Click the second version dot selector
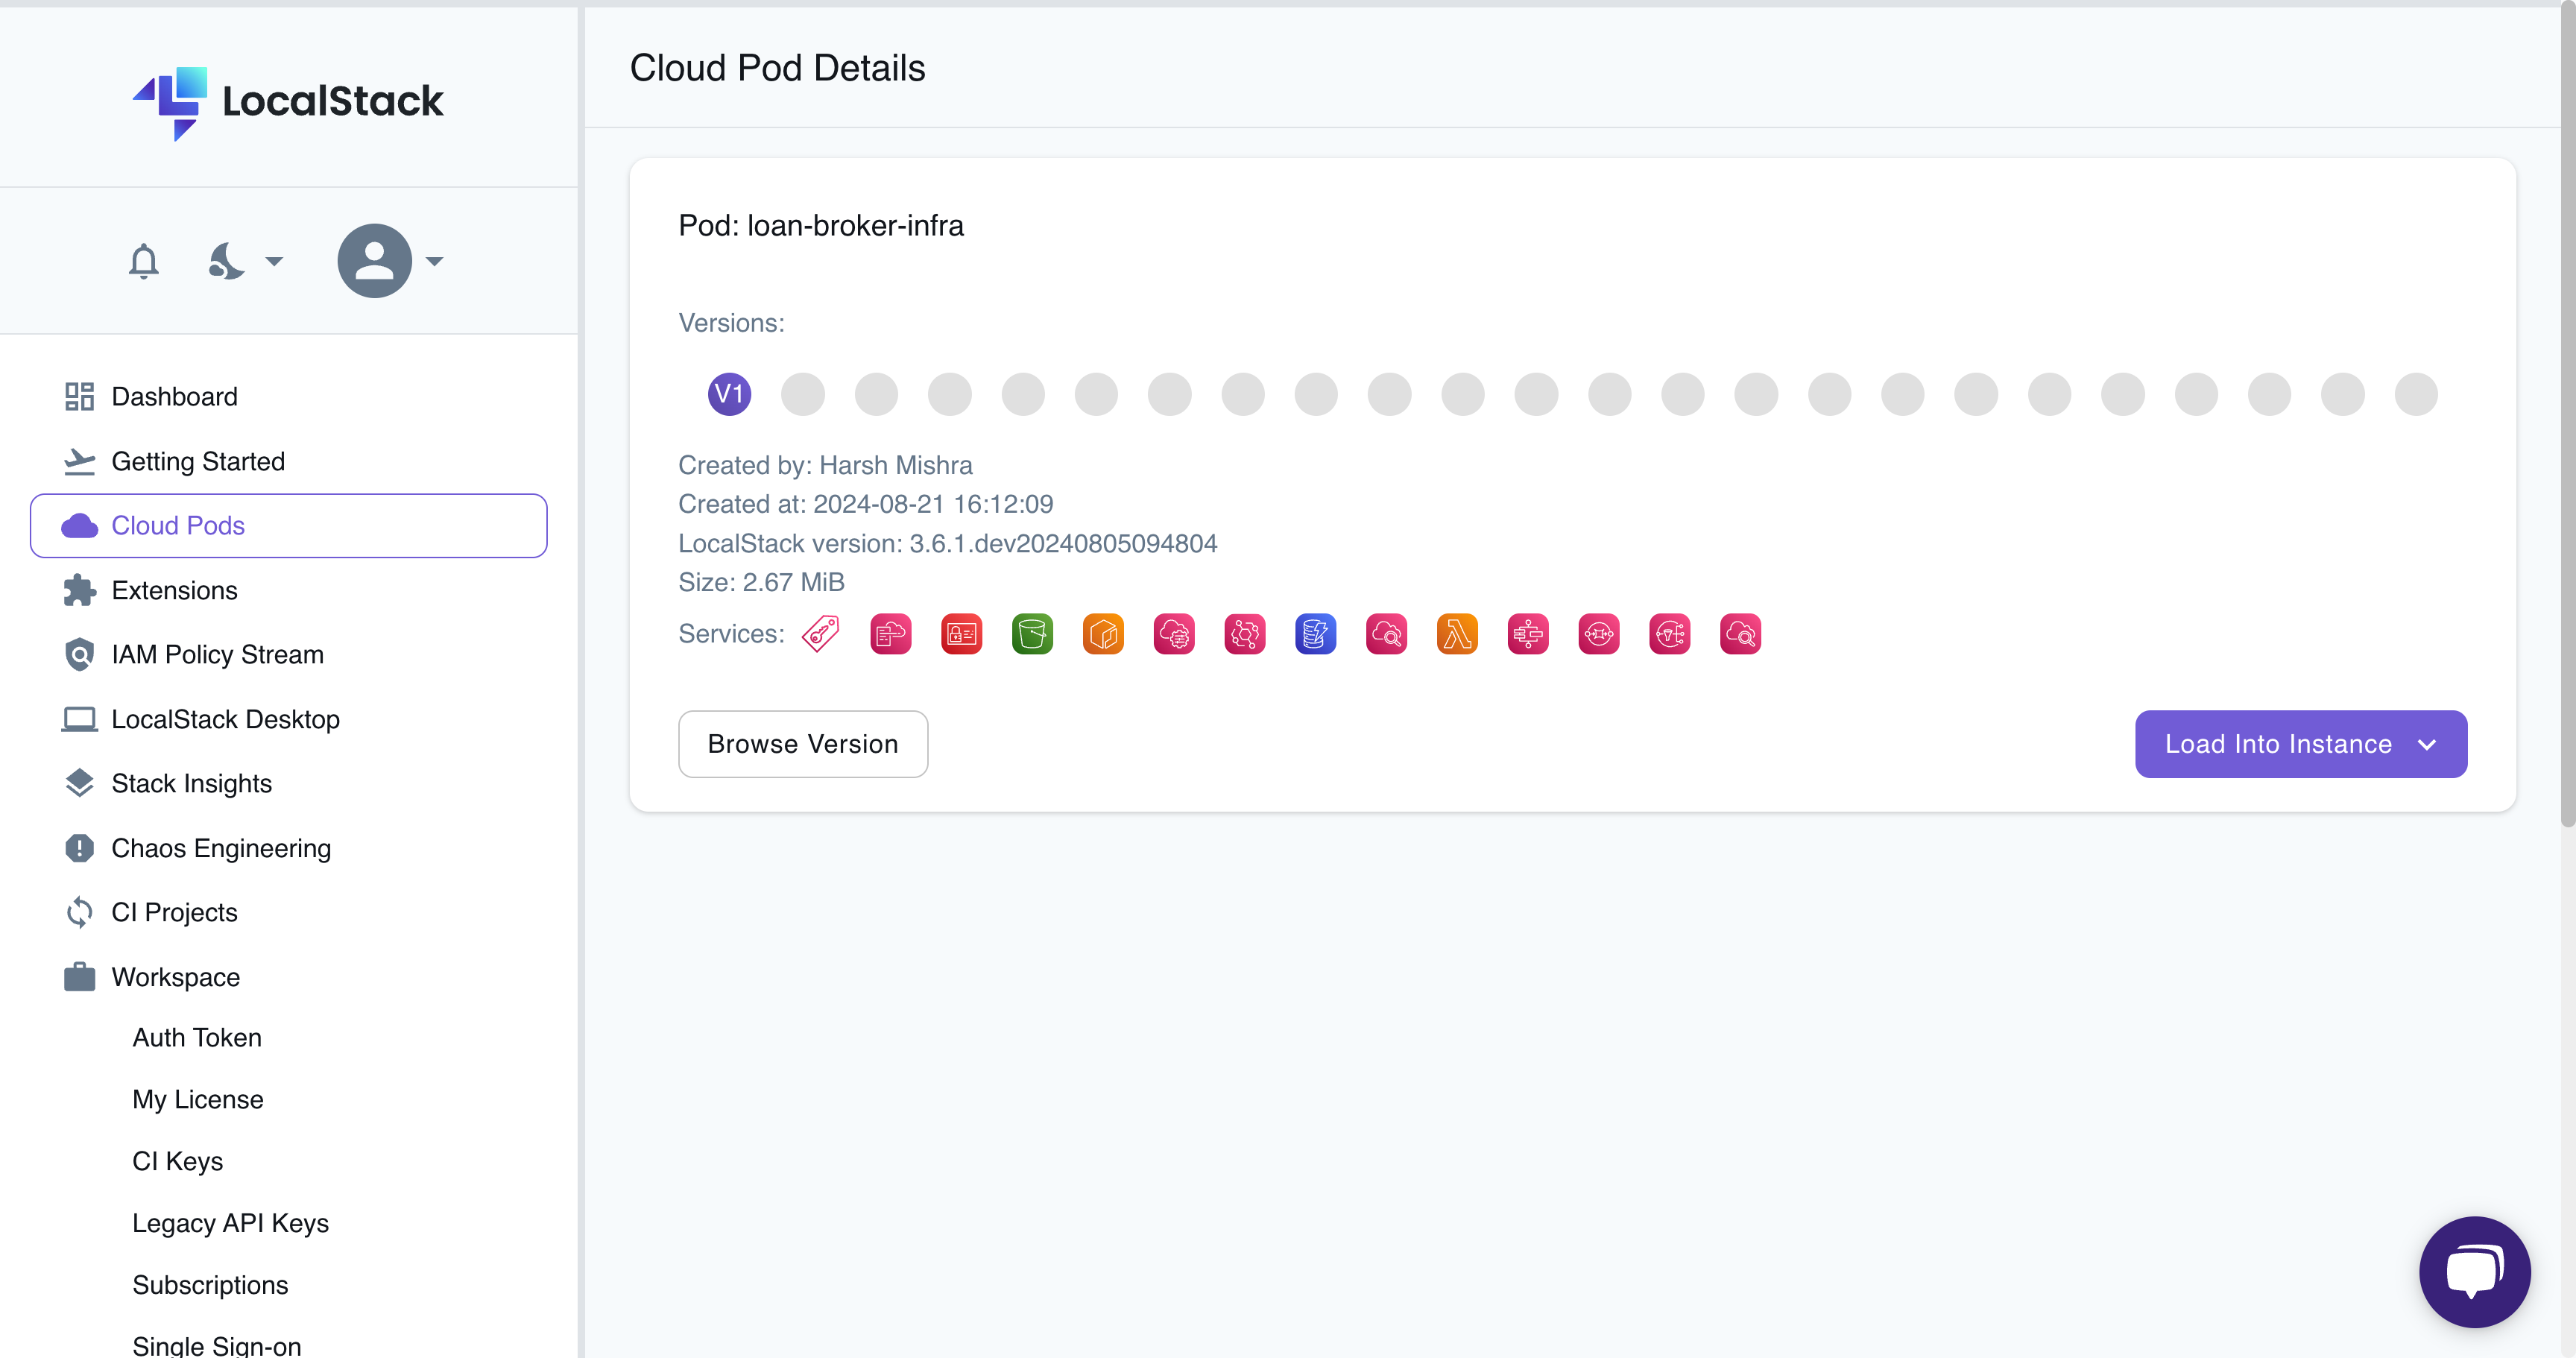The height and width of the screenshot is (1358, 2576). [x=803, y=394]
